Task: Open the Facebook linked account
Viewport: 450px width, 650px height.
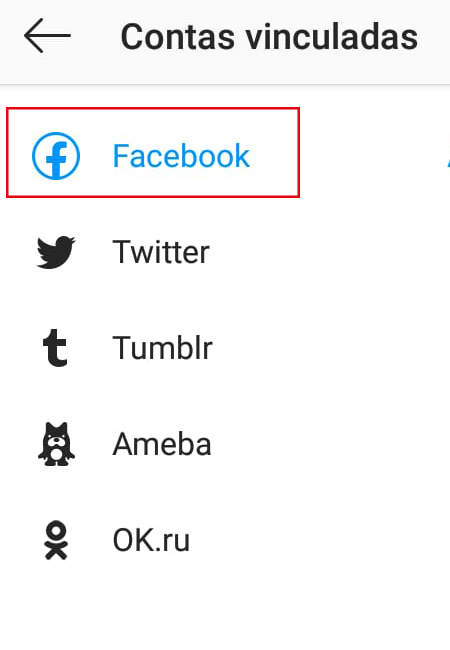Action: [x=225, y=156]
